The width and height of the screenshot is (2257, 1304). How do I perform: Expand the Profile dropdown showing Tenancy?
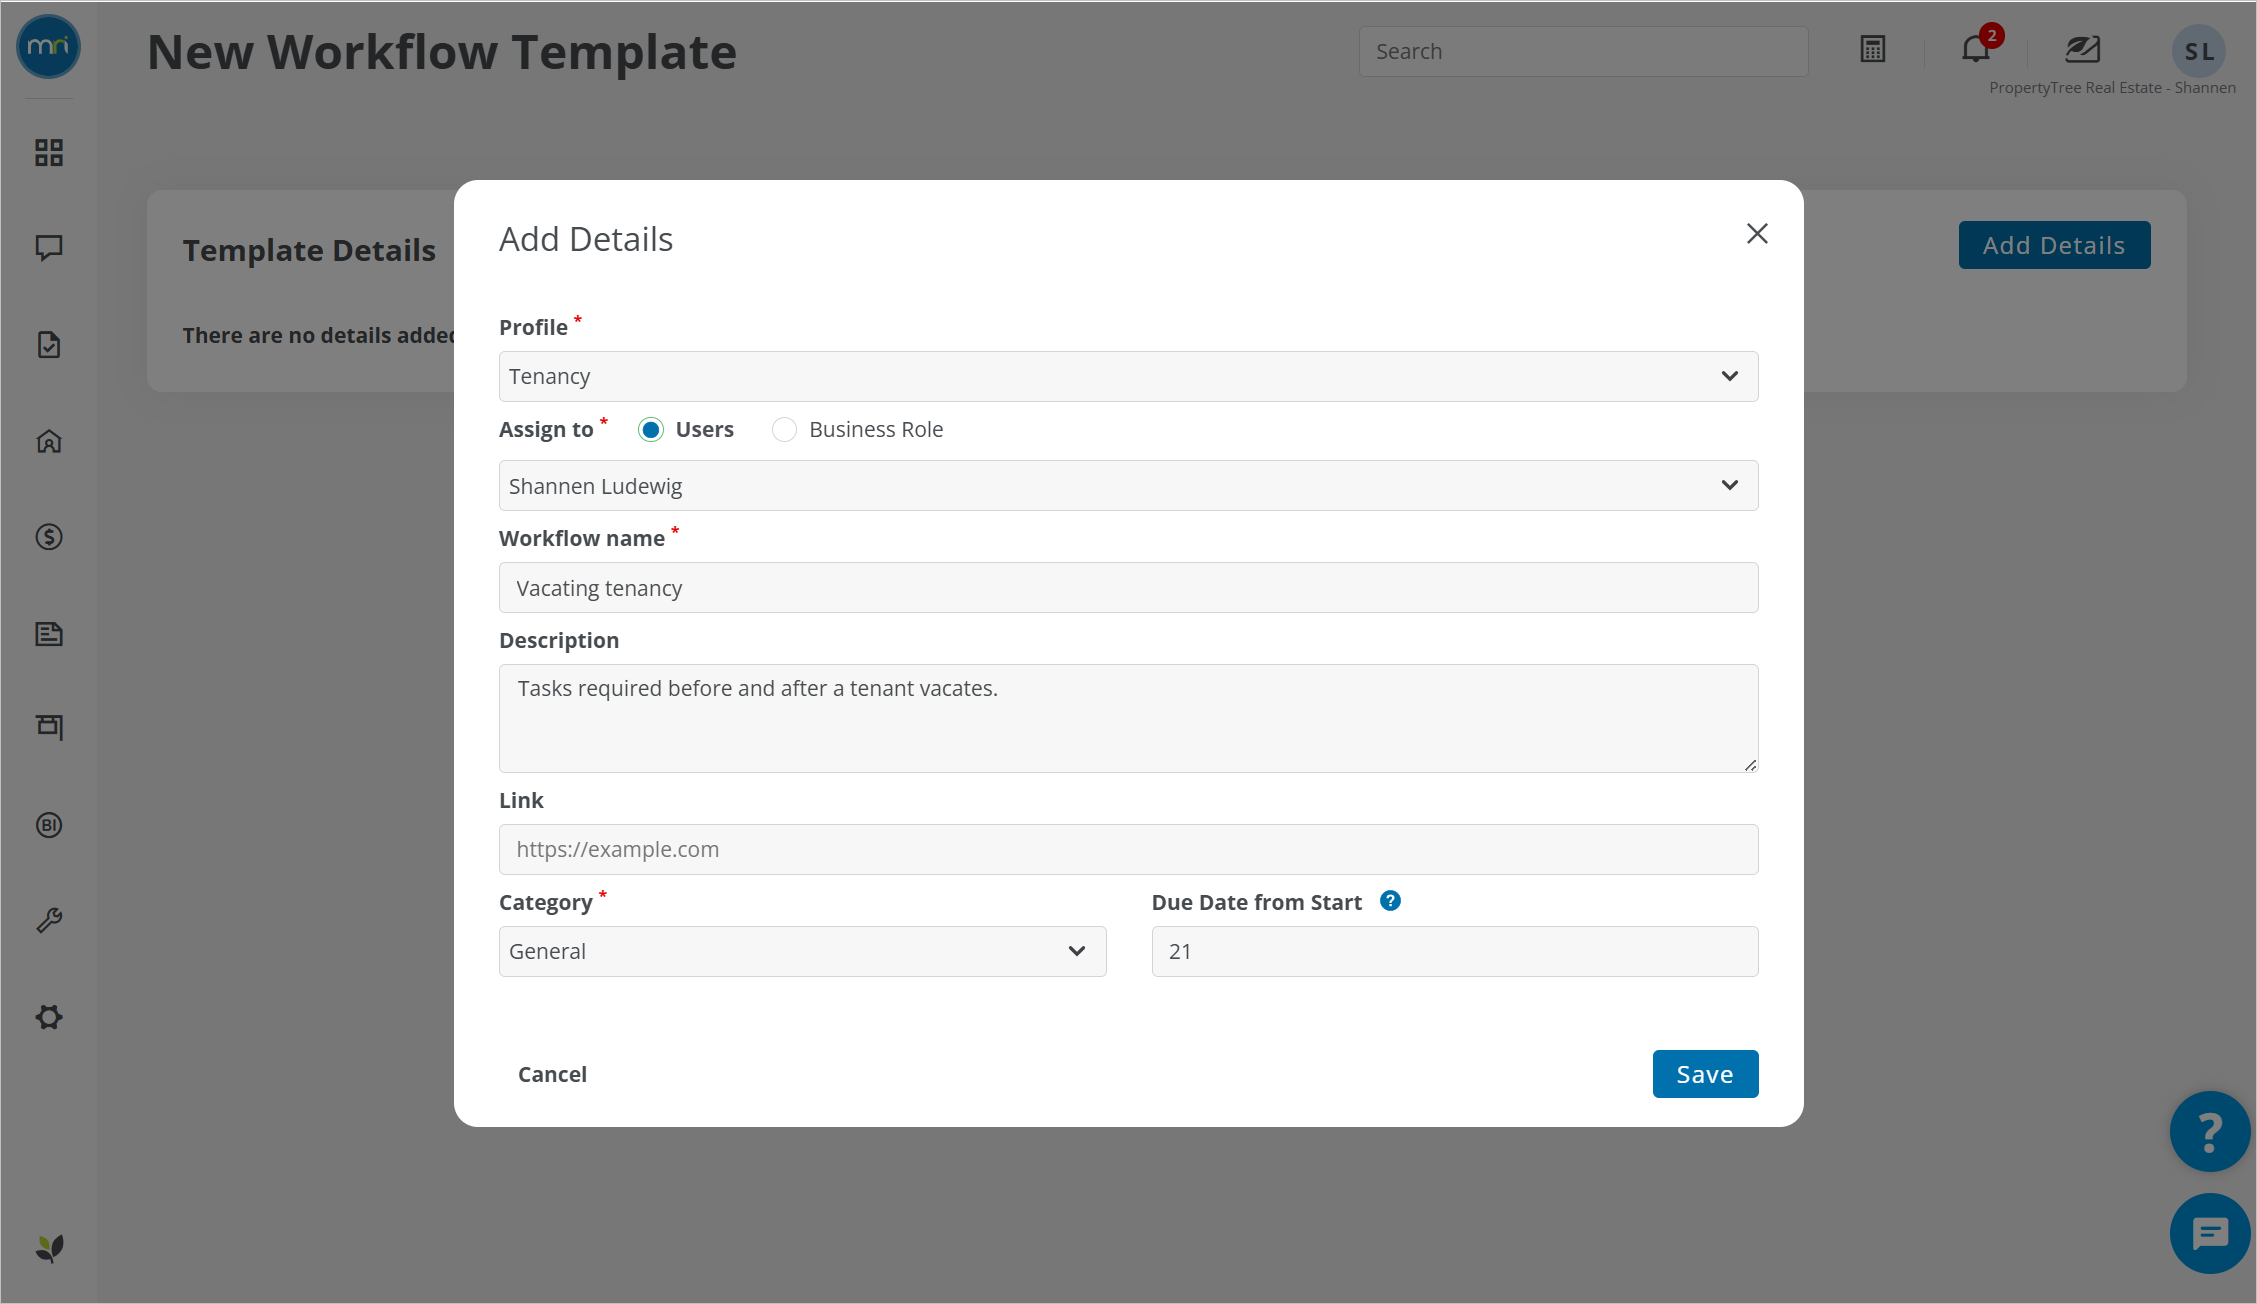(x=1128, y=376)
